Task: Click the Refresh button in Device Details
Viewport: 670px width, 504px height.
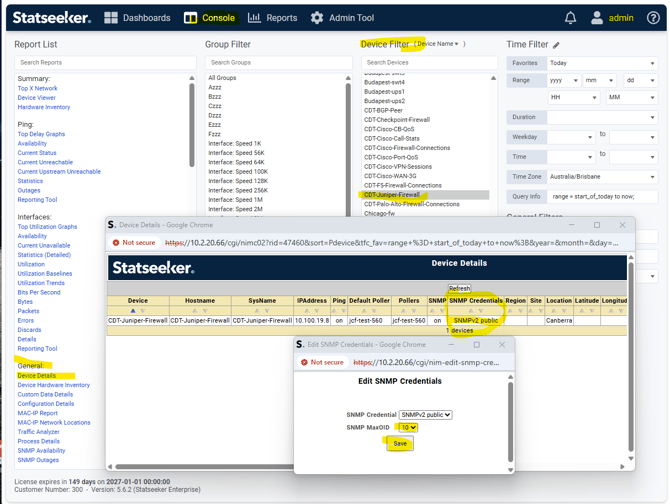Action: click(x=459, y=288)
